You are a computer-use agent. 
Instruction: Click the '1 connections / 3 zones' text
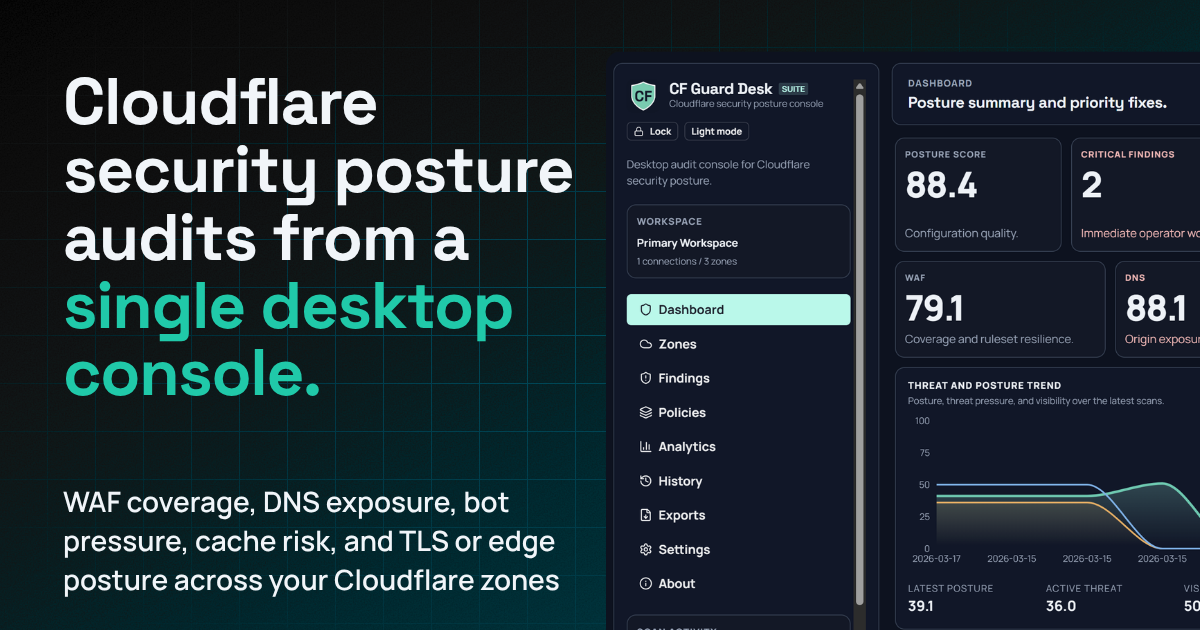click(x=687, y=262)
